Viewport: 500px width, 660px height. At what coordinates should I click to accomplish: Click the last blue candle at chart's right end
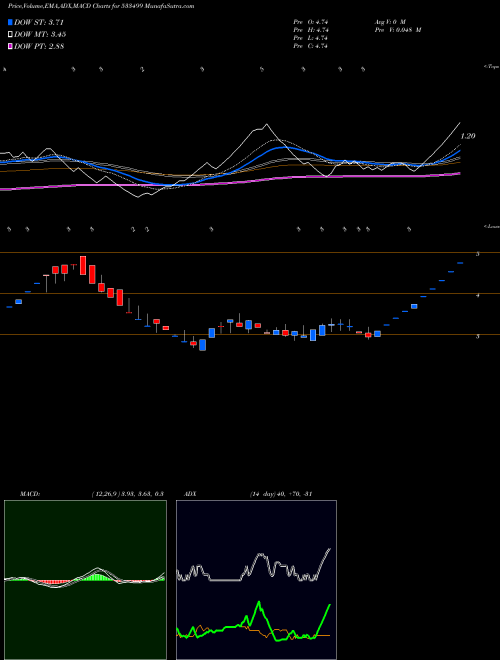pyautogui.click(x=460, y=263)
